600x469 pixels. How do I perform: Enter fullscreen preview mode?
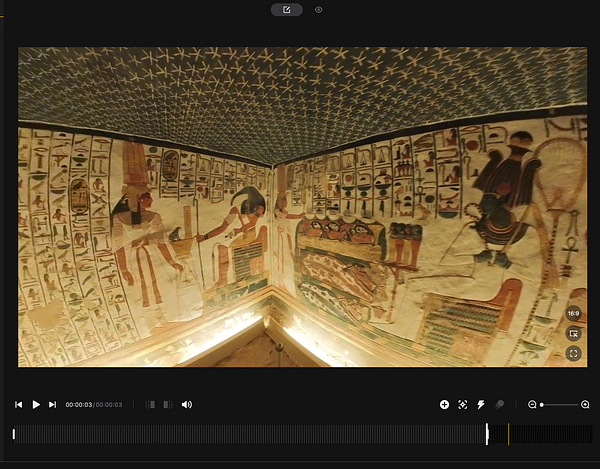pyautogui.click(x=573, y=353)
